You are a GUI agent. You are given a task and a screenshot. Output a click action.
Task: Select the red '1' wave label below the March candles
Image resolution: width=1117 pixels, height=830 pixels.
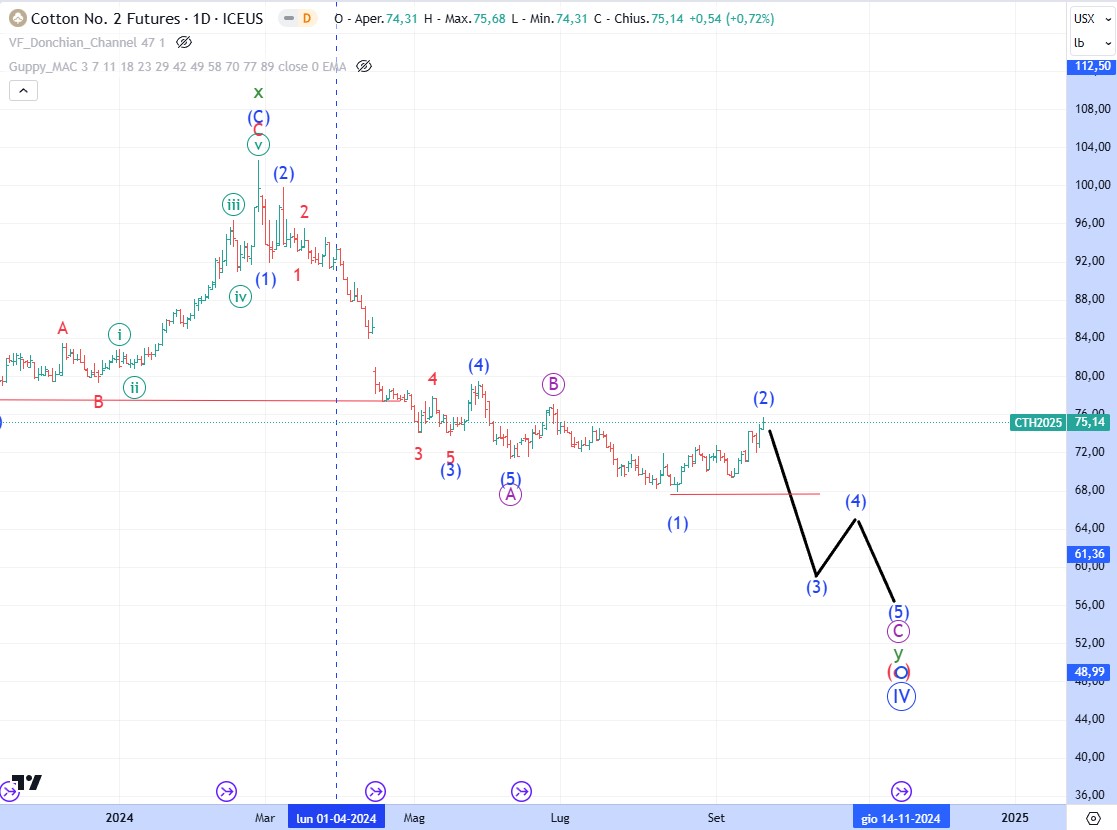(297, 275)
